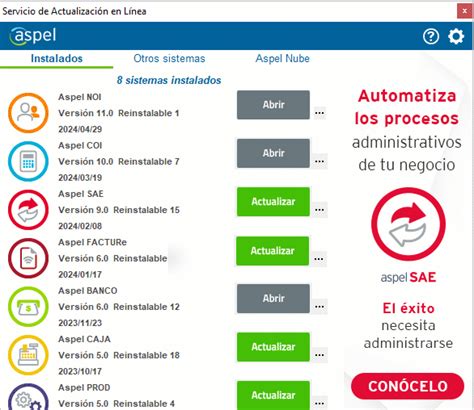Click 'Versión 9.0 Reinstalable 15' text
The height and width of the screenshot is (410, 474).
[119, 210]
